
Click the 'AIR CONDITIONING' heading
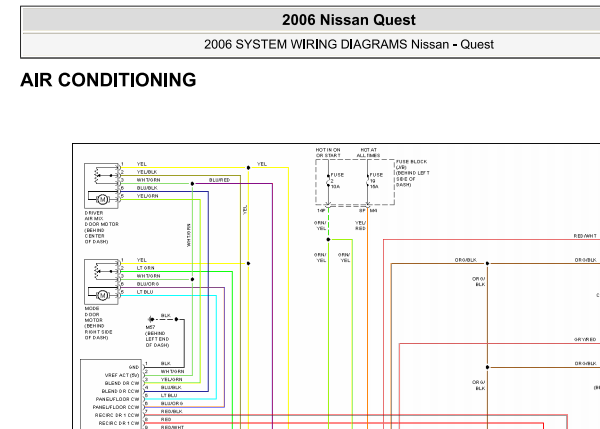(108, 80)
